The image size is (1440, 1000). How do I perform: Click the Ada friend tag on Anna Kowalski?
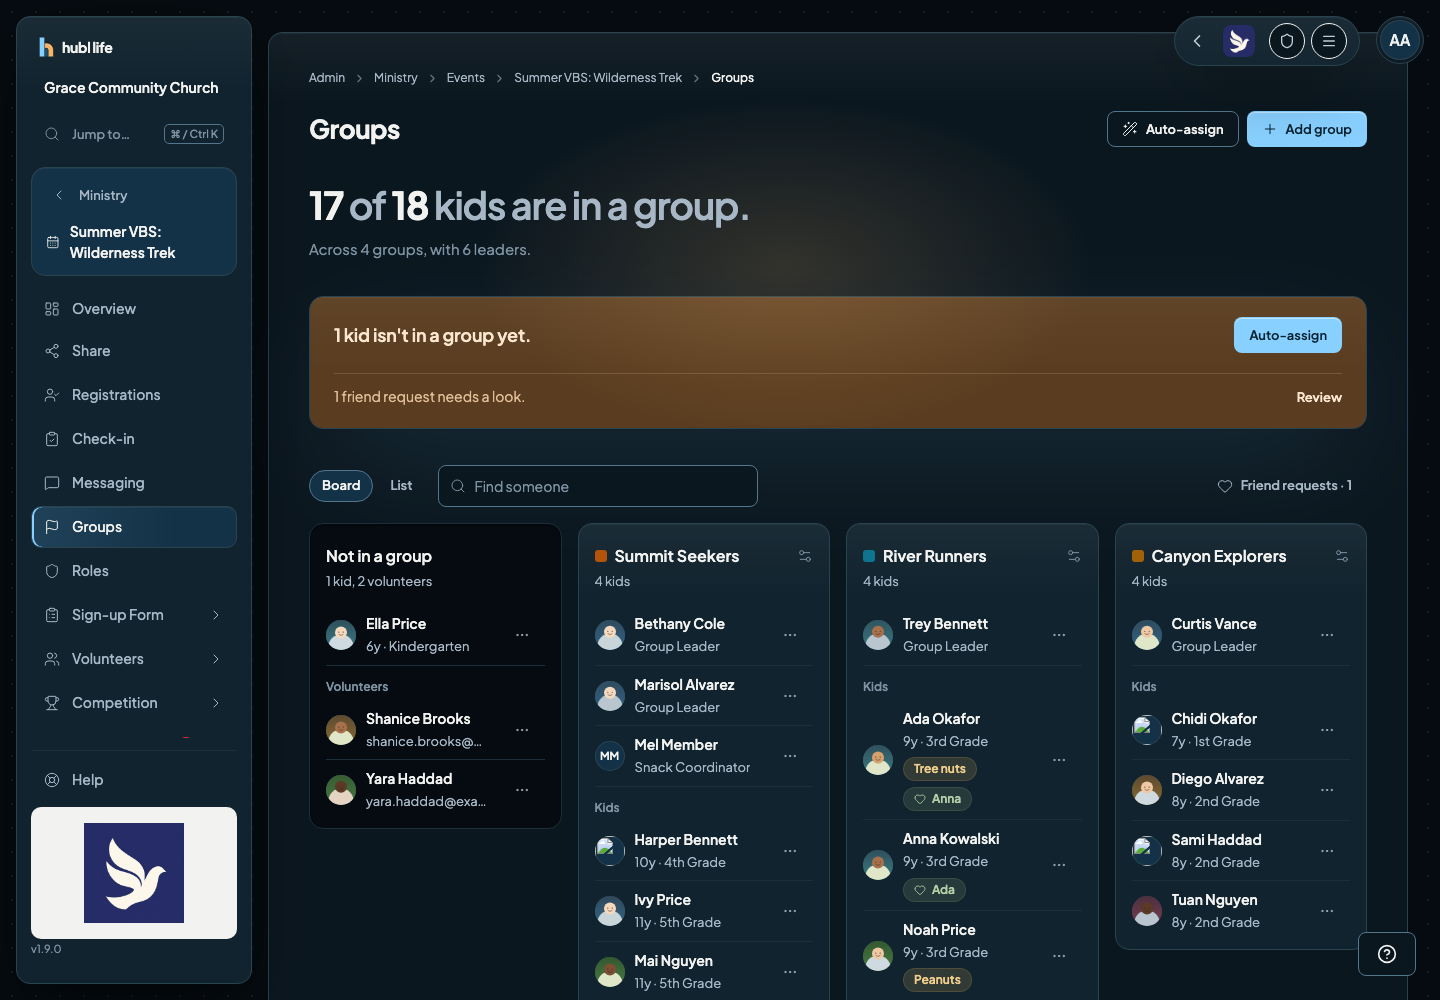[x=934, y=890]
